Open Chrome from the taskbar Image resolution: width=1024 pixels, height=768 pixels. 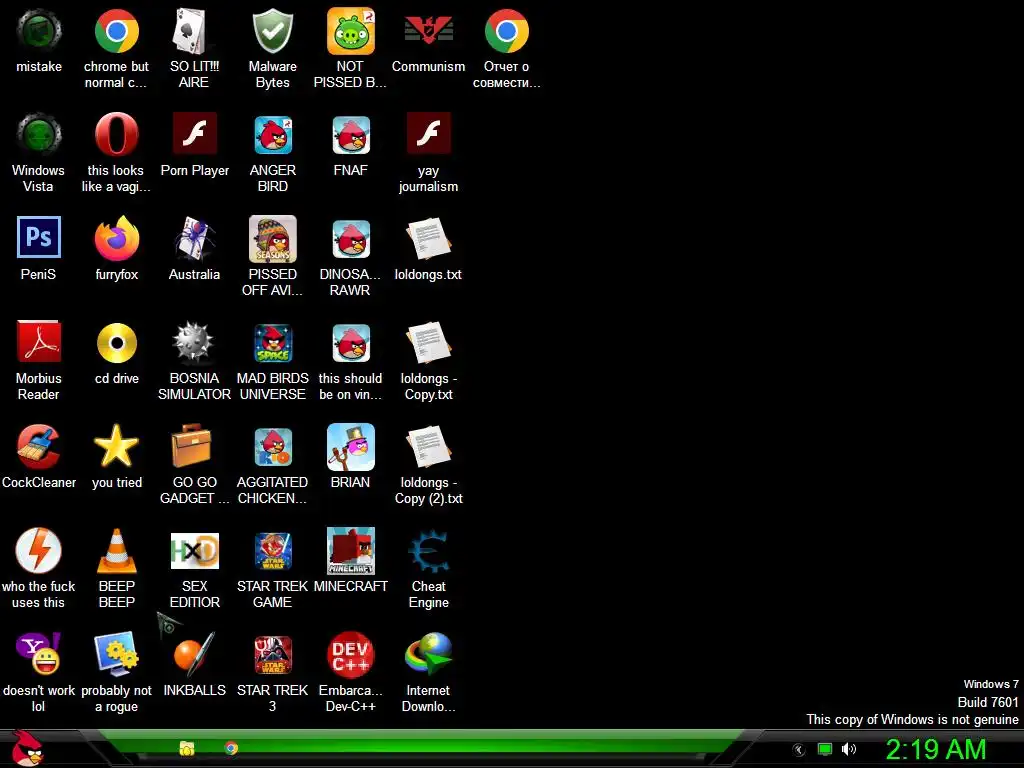coord(231,748)
